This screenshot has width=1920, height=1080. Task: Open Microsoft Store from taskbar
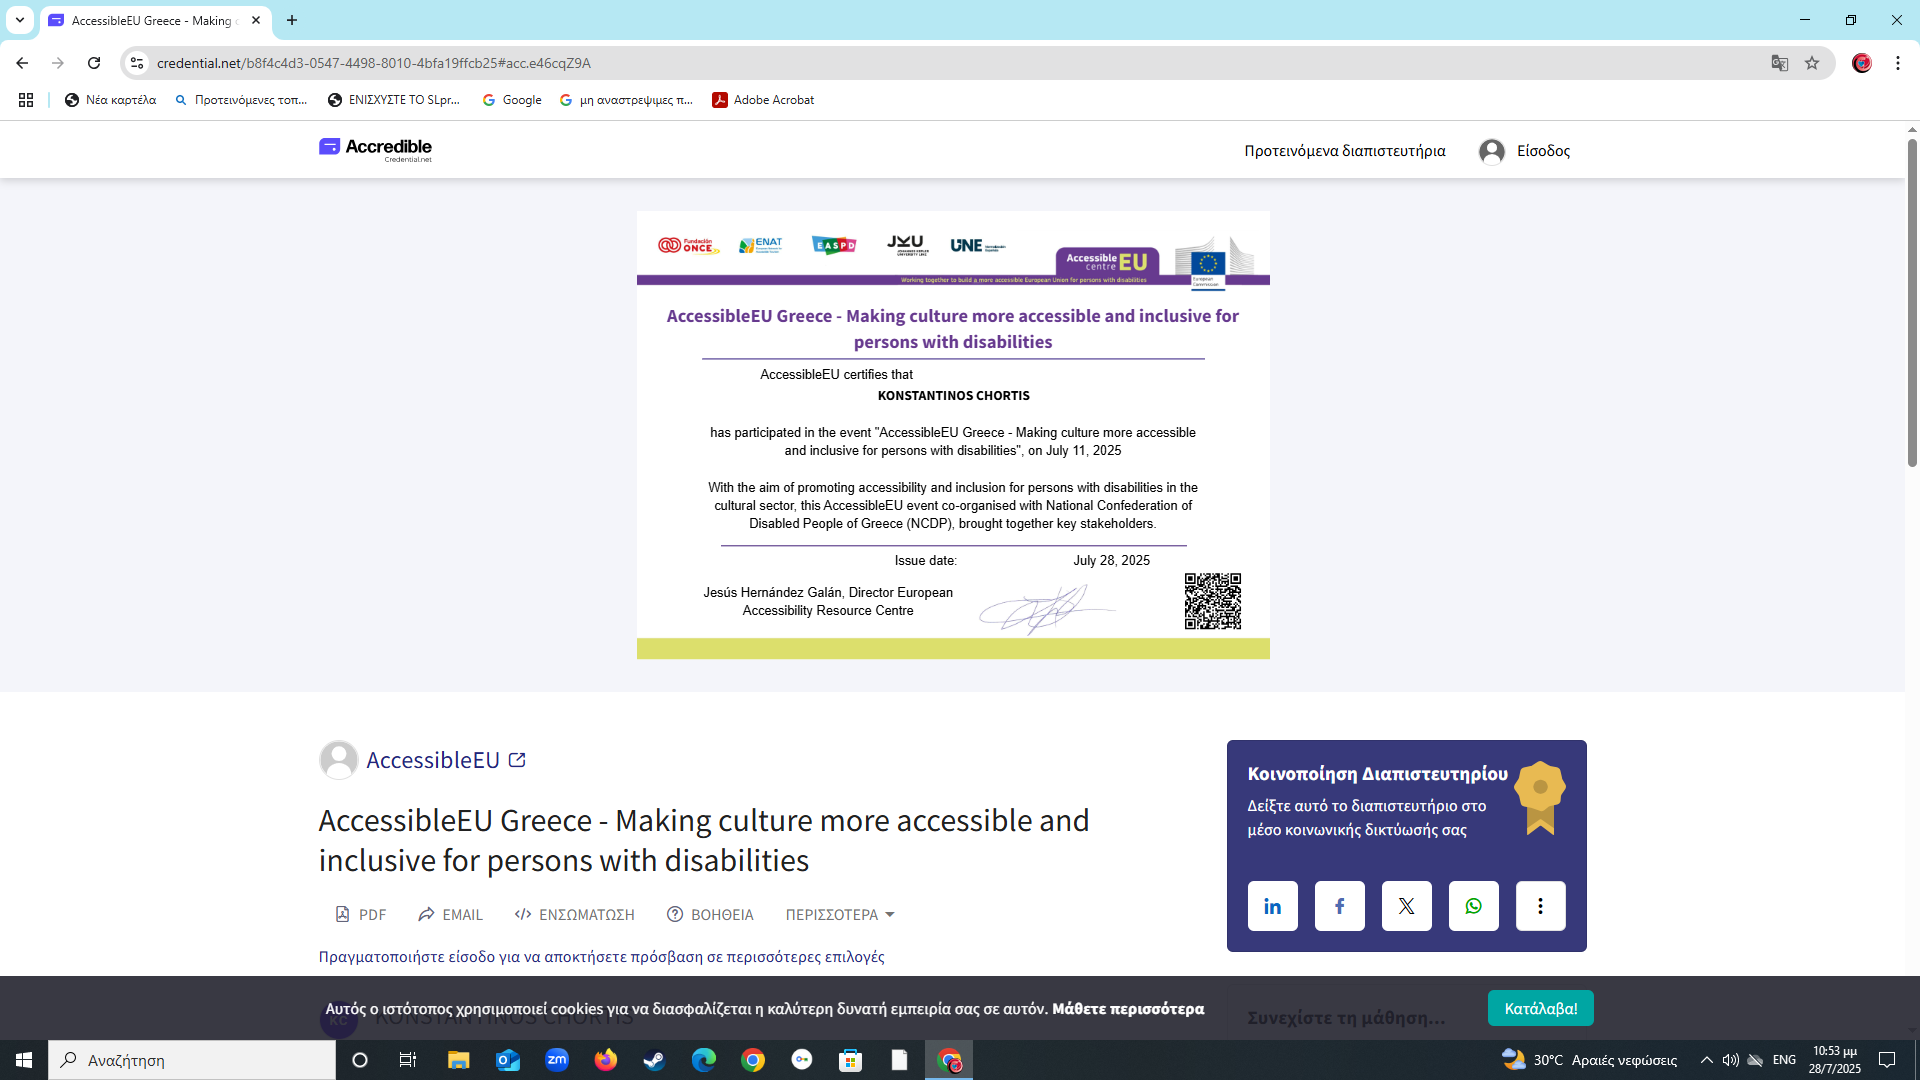[x=850, y=1060]
